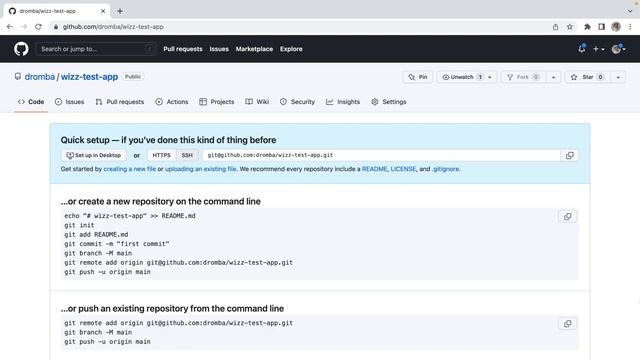Open the Chrome profile avatar
The width and height of the screenshot is (640, 360).
pyautogui.click(x=616, y=27)
